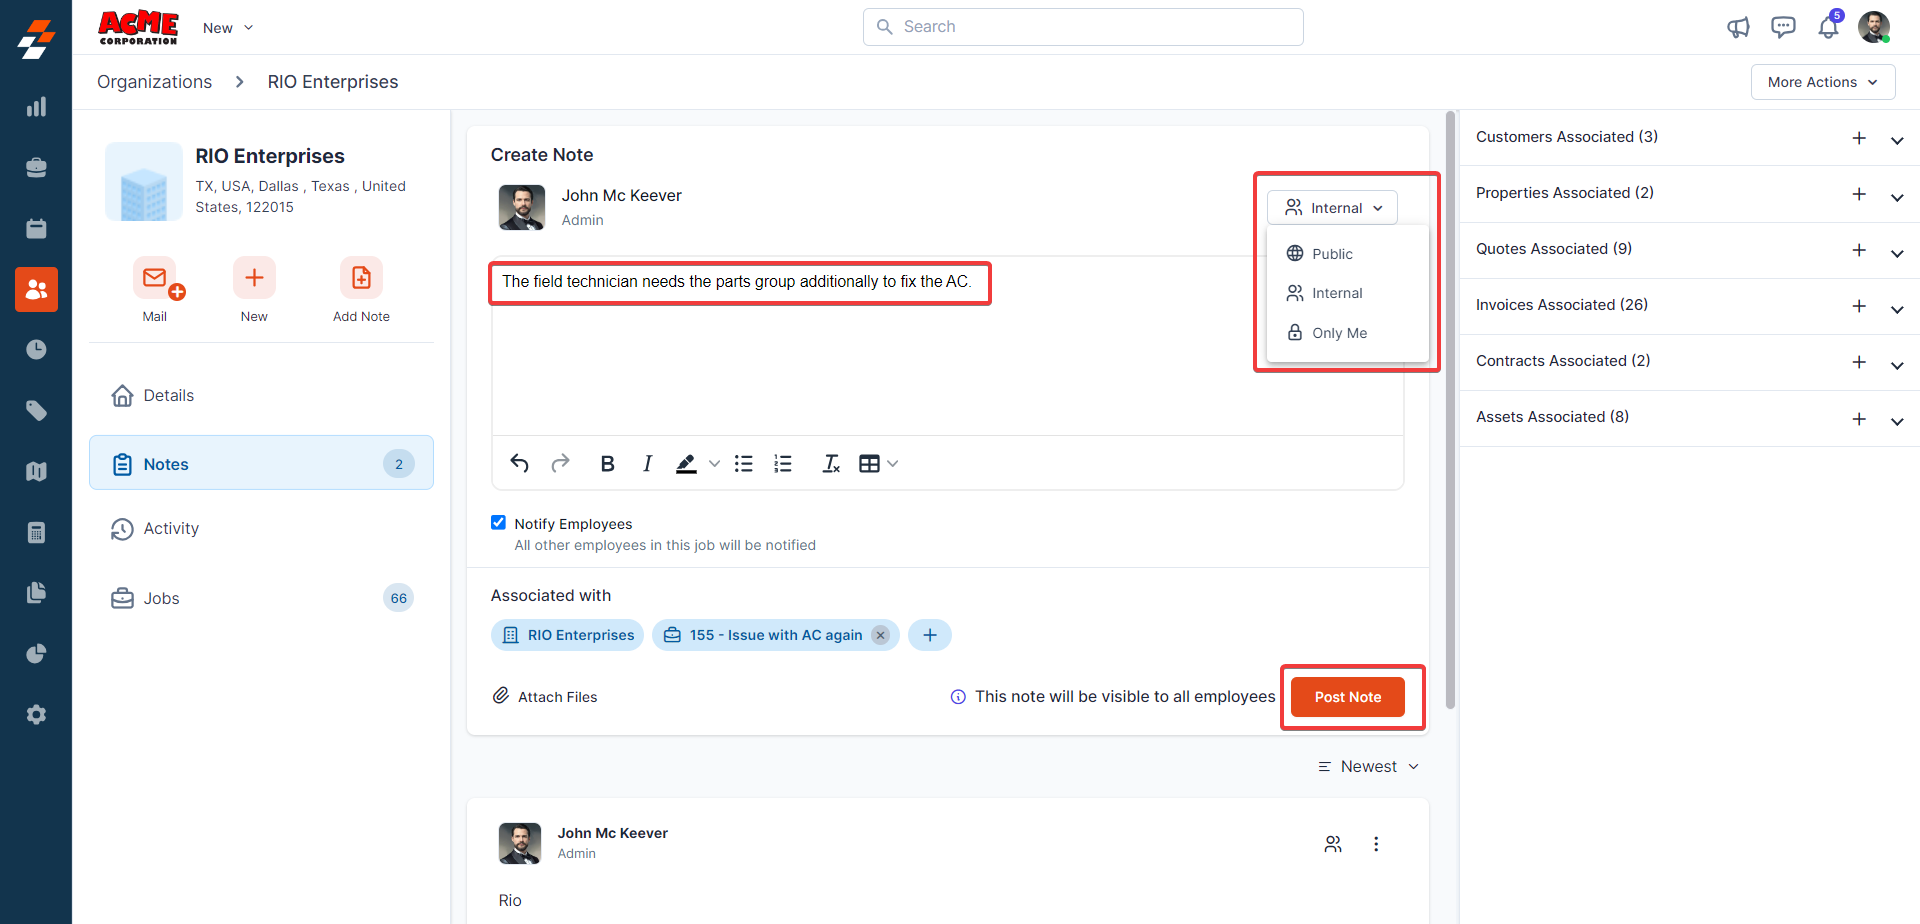This screenshot has width=1920, height=924.
Task: Open the calculator icon in left sidebar
Action: pyautogui.click(x=36, y=533)
